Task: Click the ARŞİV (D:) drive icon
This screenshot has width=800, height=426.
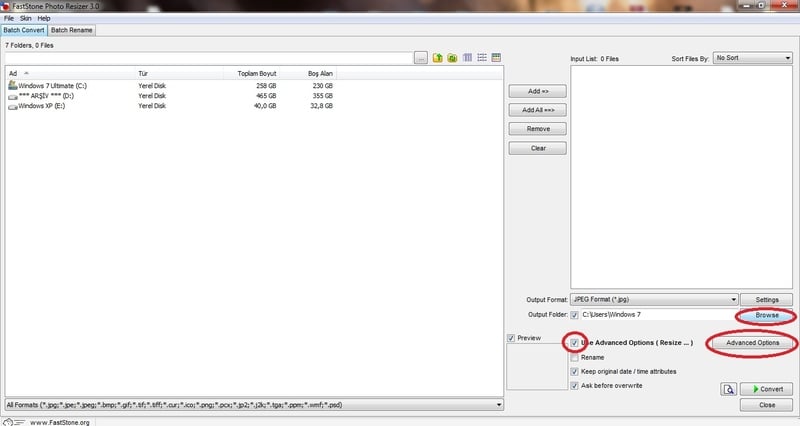Action: [12, 96]
